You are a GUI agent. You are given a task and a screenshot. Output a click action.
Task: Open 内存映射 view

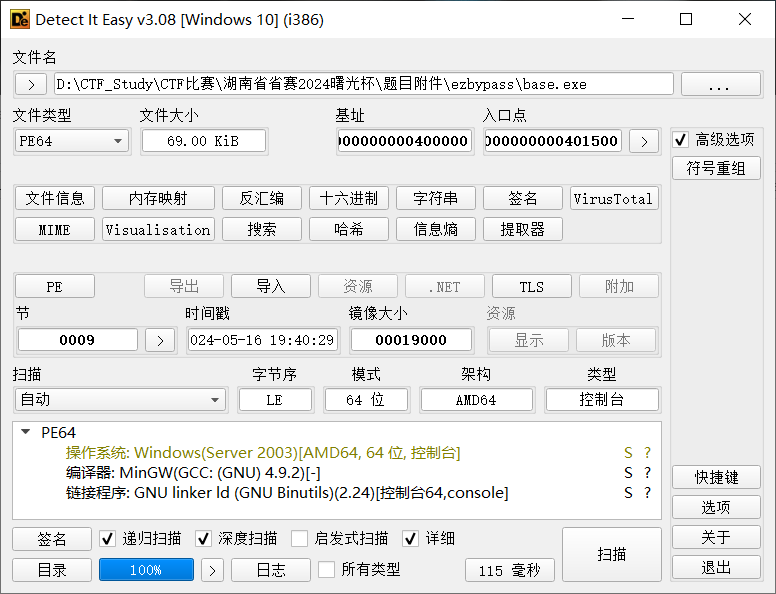pyautogui.click(x=158, y=198)
